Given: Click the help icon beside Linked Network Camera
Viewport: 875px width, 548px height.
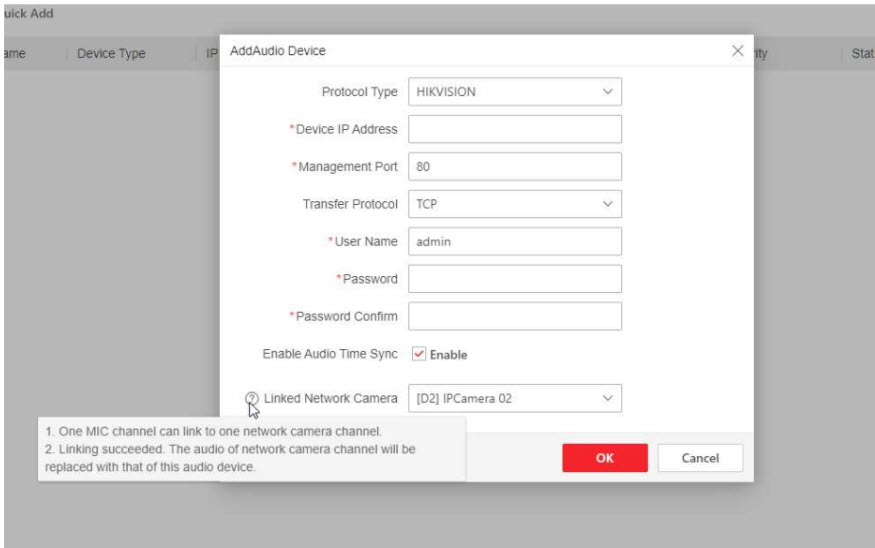Looking at the screenshot, I should [x=251, y=400].
